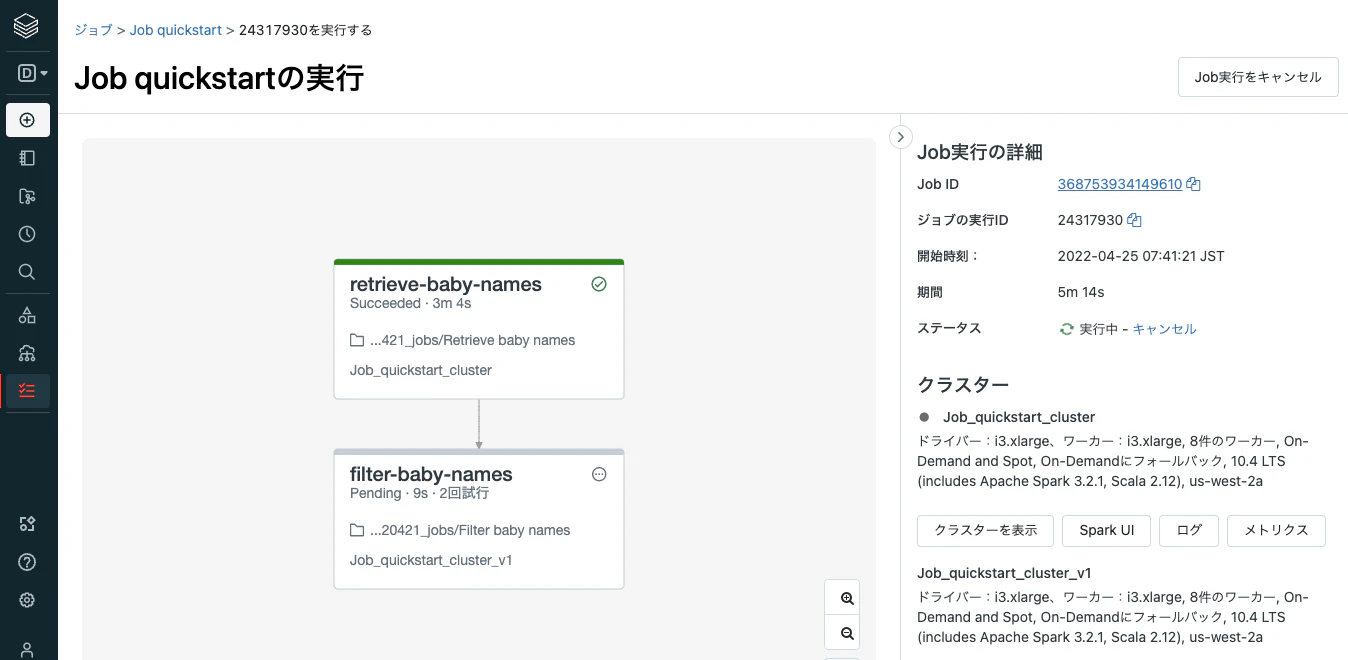Screen dimensions: 1348x660
Task: Open the Workspace icon in sidebar
Action: pyautogui.click(x=27, y=158)
